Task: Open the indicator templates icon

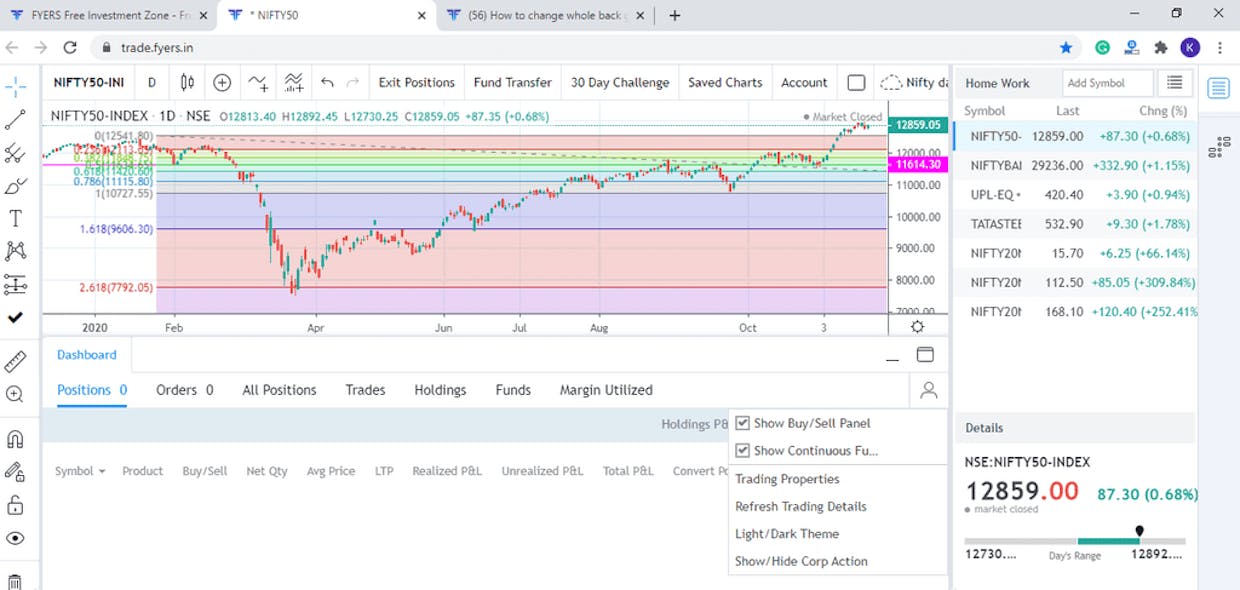Action: (x=294, y=82)
